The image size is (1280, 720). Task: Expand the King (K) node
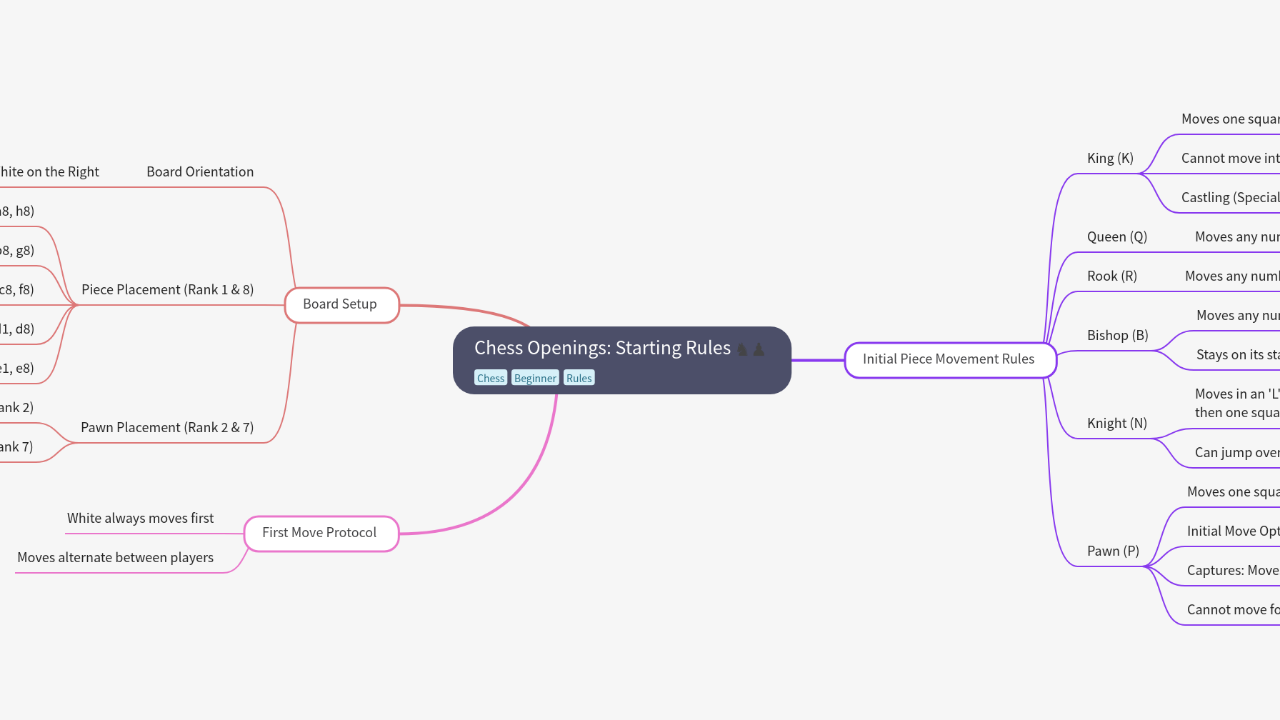point(1110,158)
